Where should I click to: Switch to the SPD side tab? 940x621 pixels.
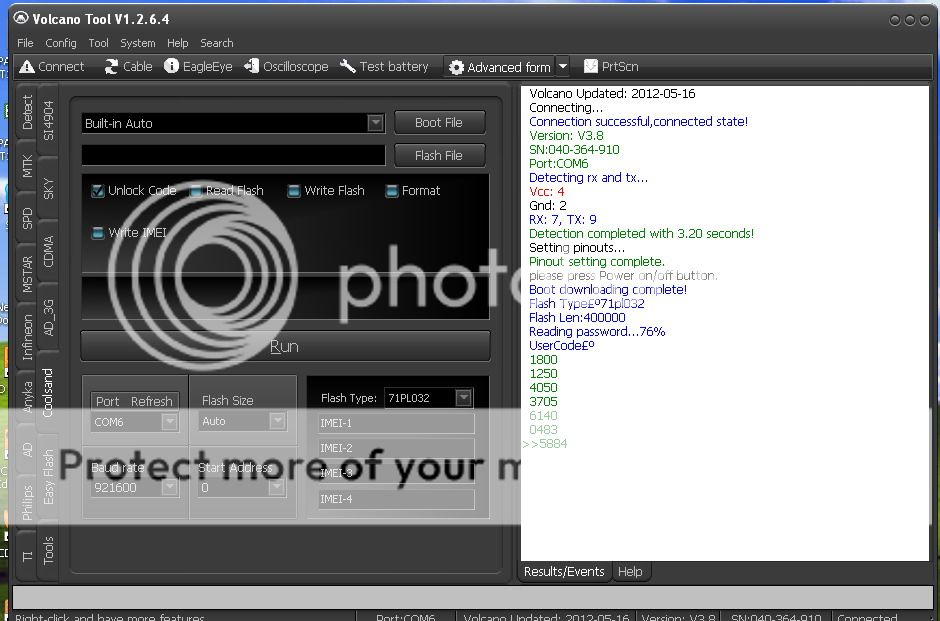click(27, 218)
